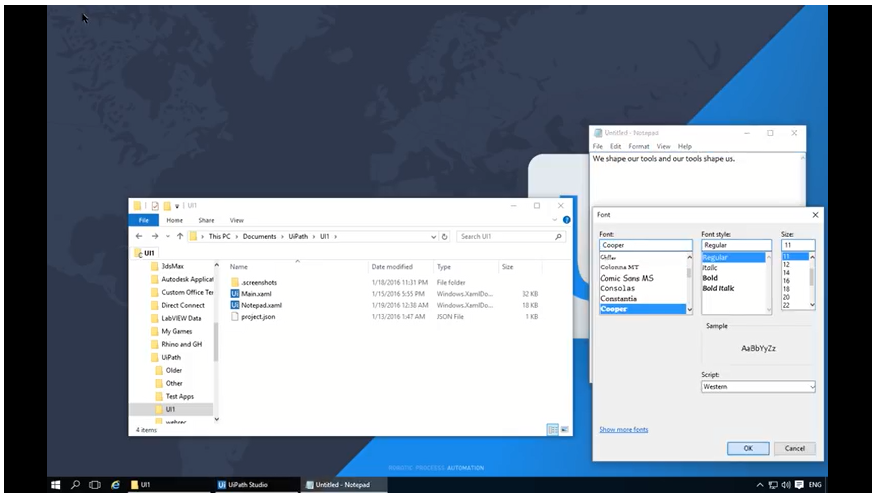This screenshot has width=877, height=497.
Task: Select Test Apps folder in tree
Action: (179, 396)
